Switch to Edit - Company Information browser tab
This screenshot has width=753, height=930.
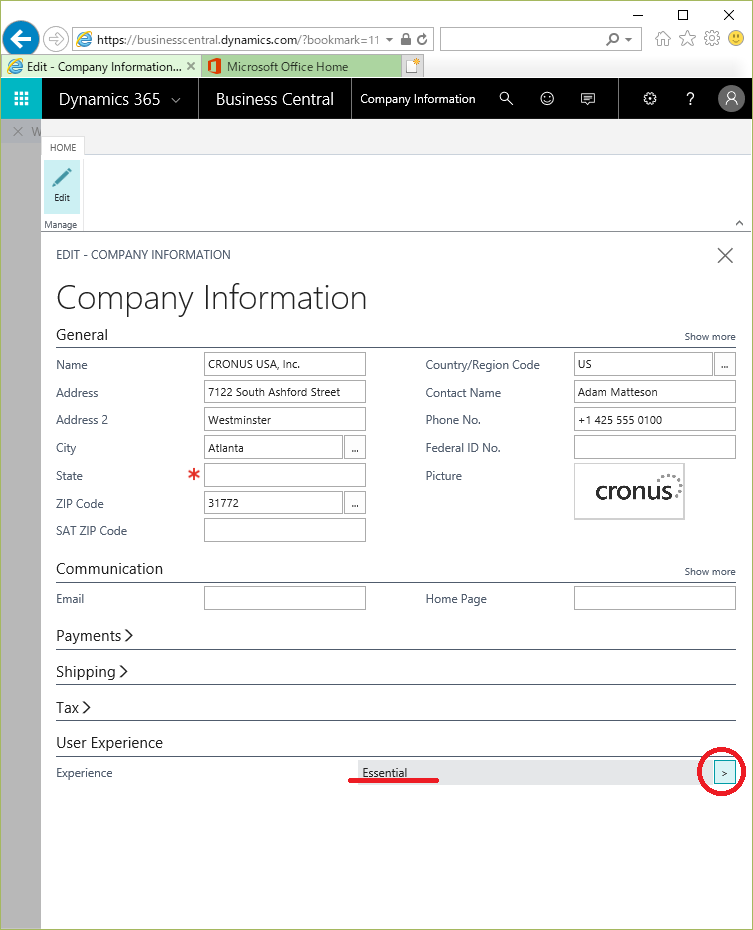click(x=101, y=66)
